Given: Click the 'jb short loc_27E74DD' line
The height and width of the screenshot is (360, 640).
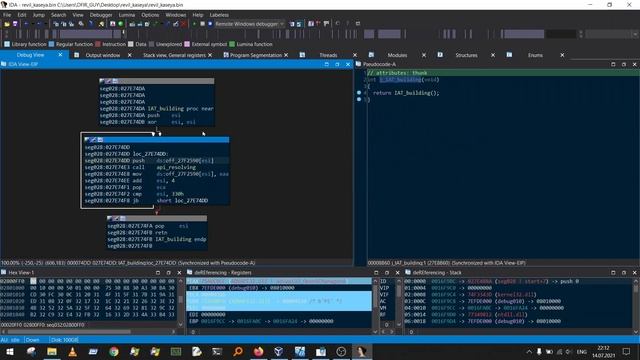Looking at the screenshot, I should [147, 201].
